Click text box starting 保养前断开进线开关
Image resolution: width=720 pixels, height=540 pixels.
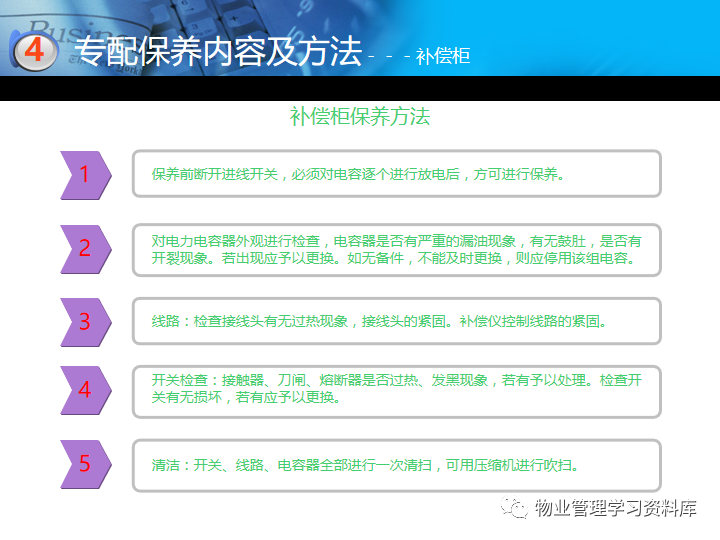[x=397, y=174]
